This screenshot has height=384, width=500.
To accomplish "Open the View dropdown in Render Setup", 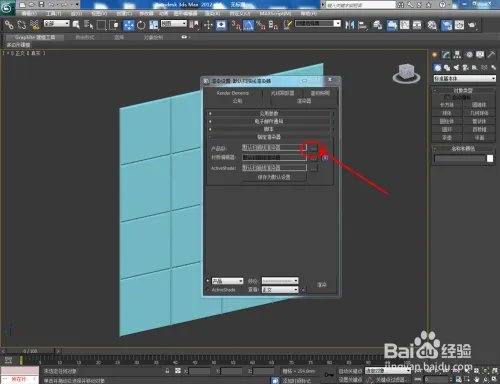I will [280, 290].
